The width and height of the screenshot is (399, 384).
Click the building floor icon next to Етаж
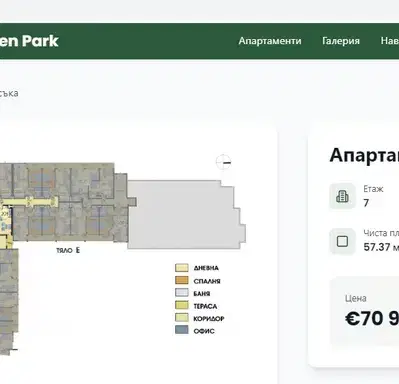(342, 196)
